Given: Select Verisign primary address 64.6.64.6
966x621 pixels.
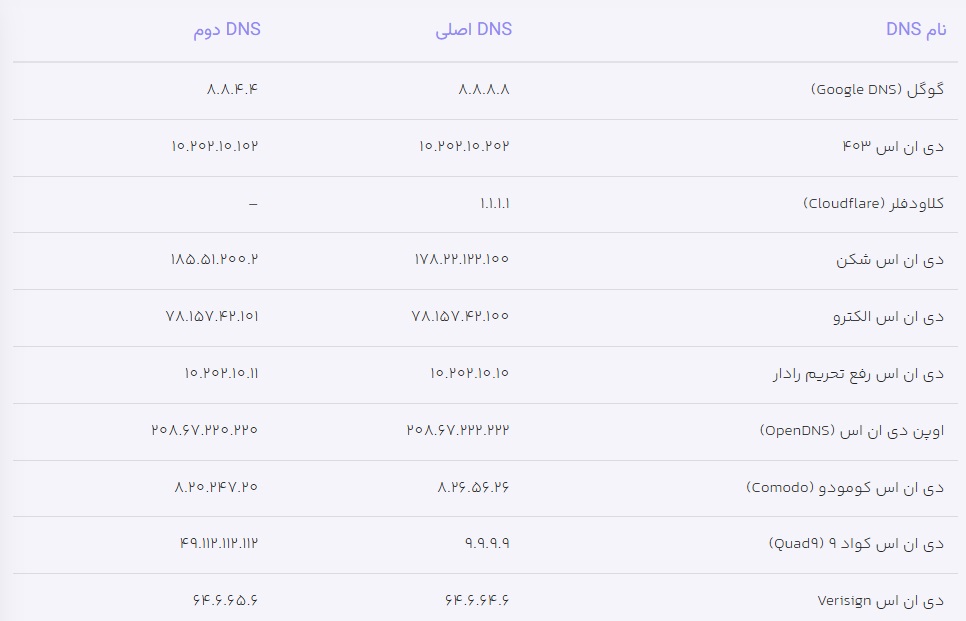Looking at the screenshot, I should [x=477, y=601].
